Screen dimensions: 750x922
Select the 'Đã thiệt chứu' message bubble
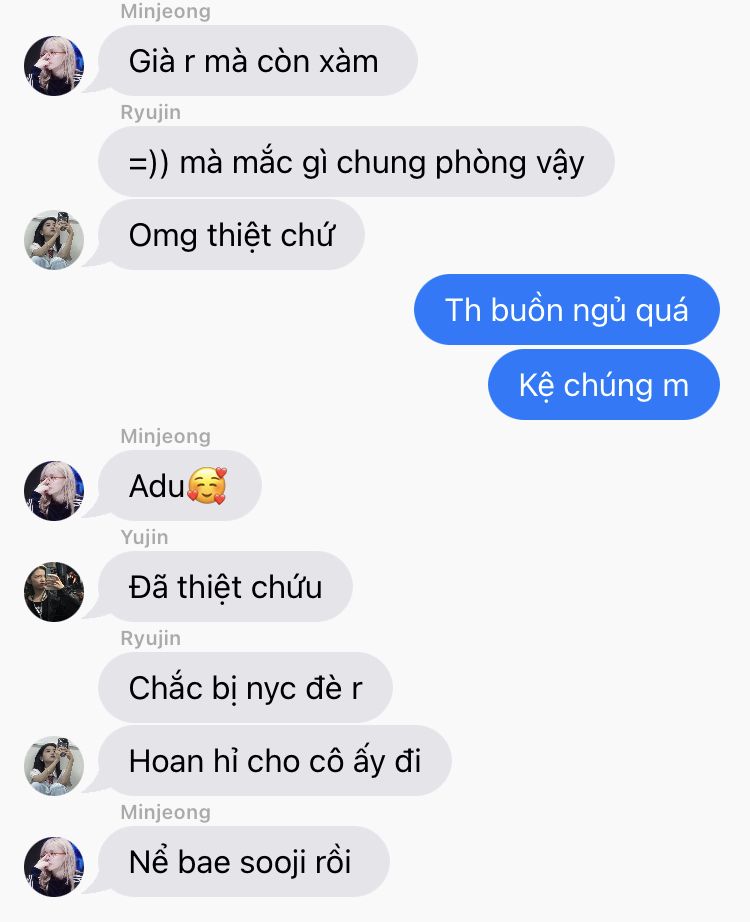(x=225, y=587)
